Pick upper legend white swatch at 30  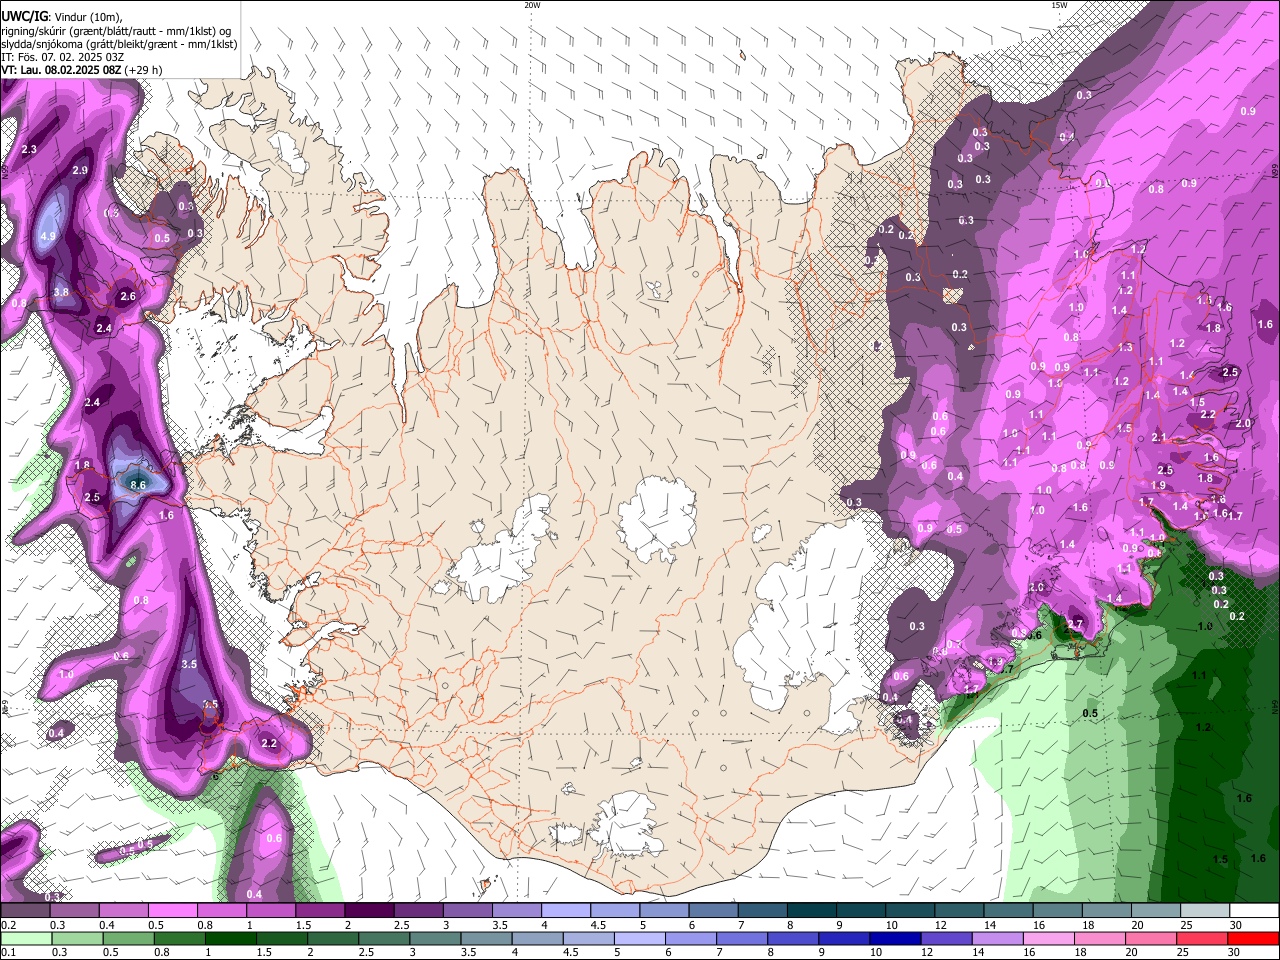tap(1254, 911)
